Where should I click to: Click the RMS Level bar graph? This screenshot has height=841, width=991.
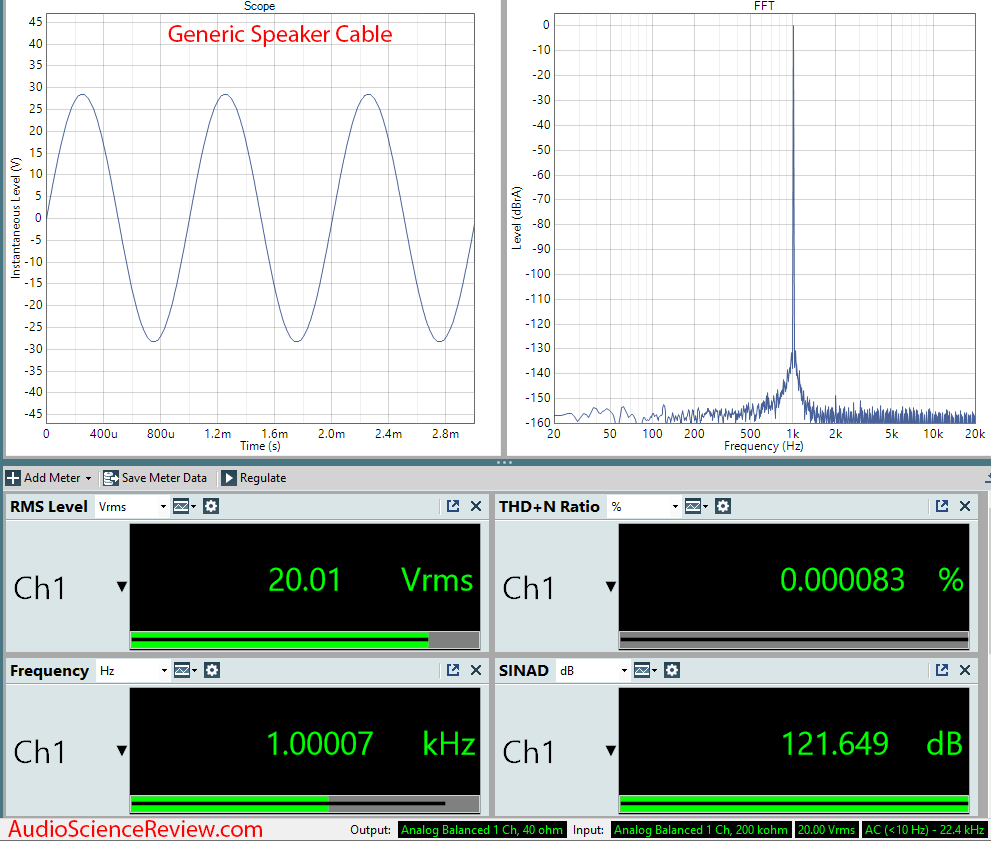point(305,640)
